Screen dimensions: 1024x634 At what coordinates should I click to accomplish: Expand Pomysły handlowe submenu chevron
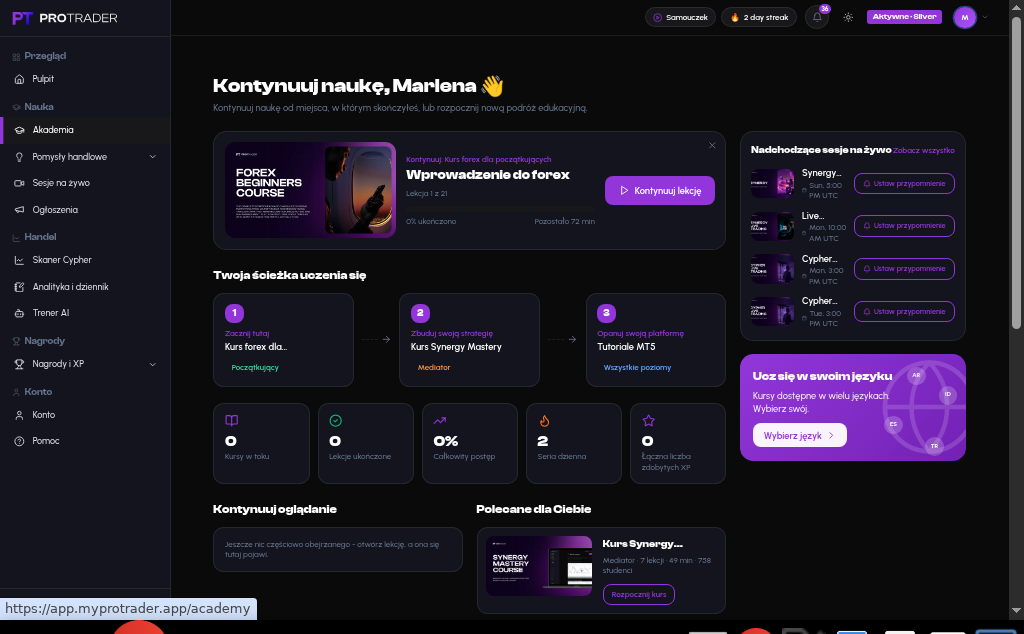tap(152, 157)
